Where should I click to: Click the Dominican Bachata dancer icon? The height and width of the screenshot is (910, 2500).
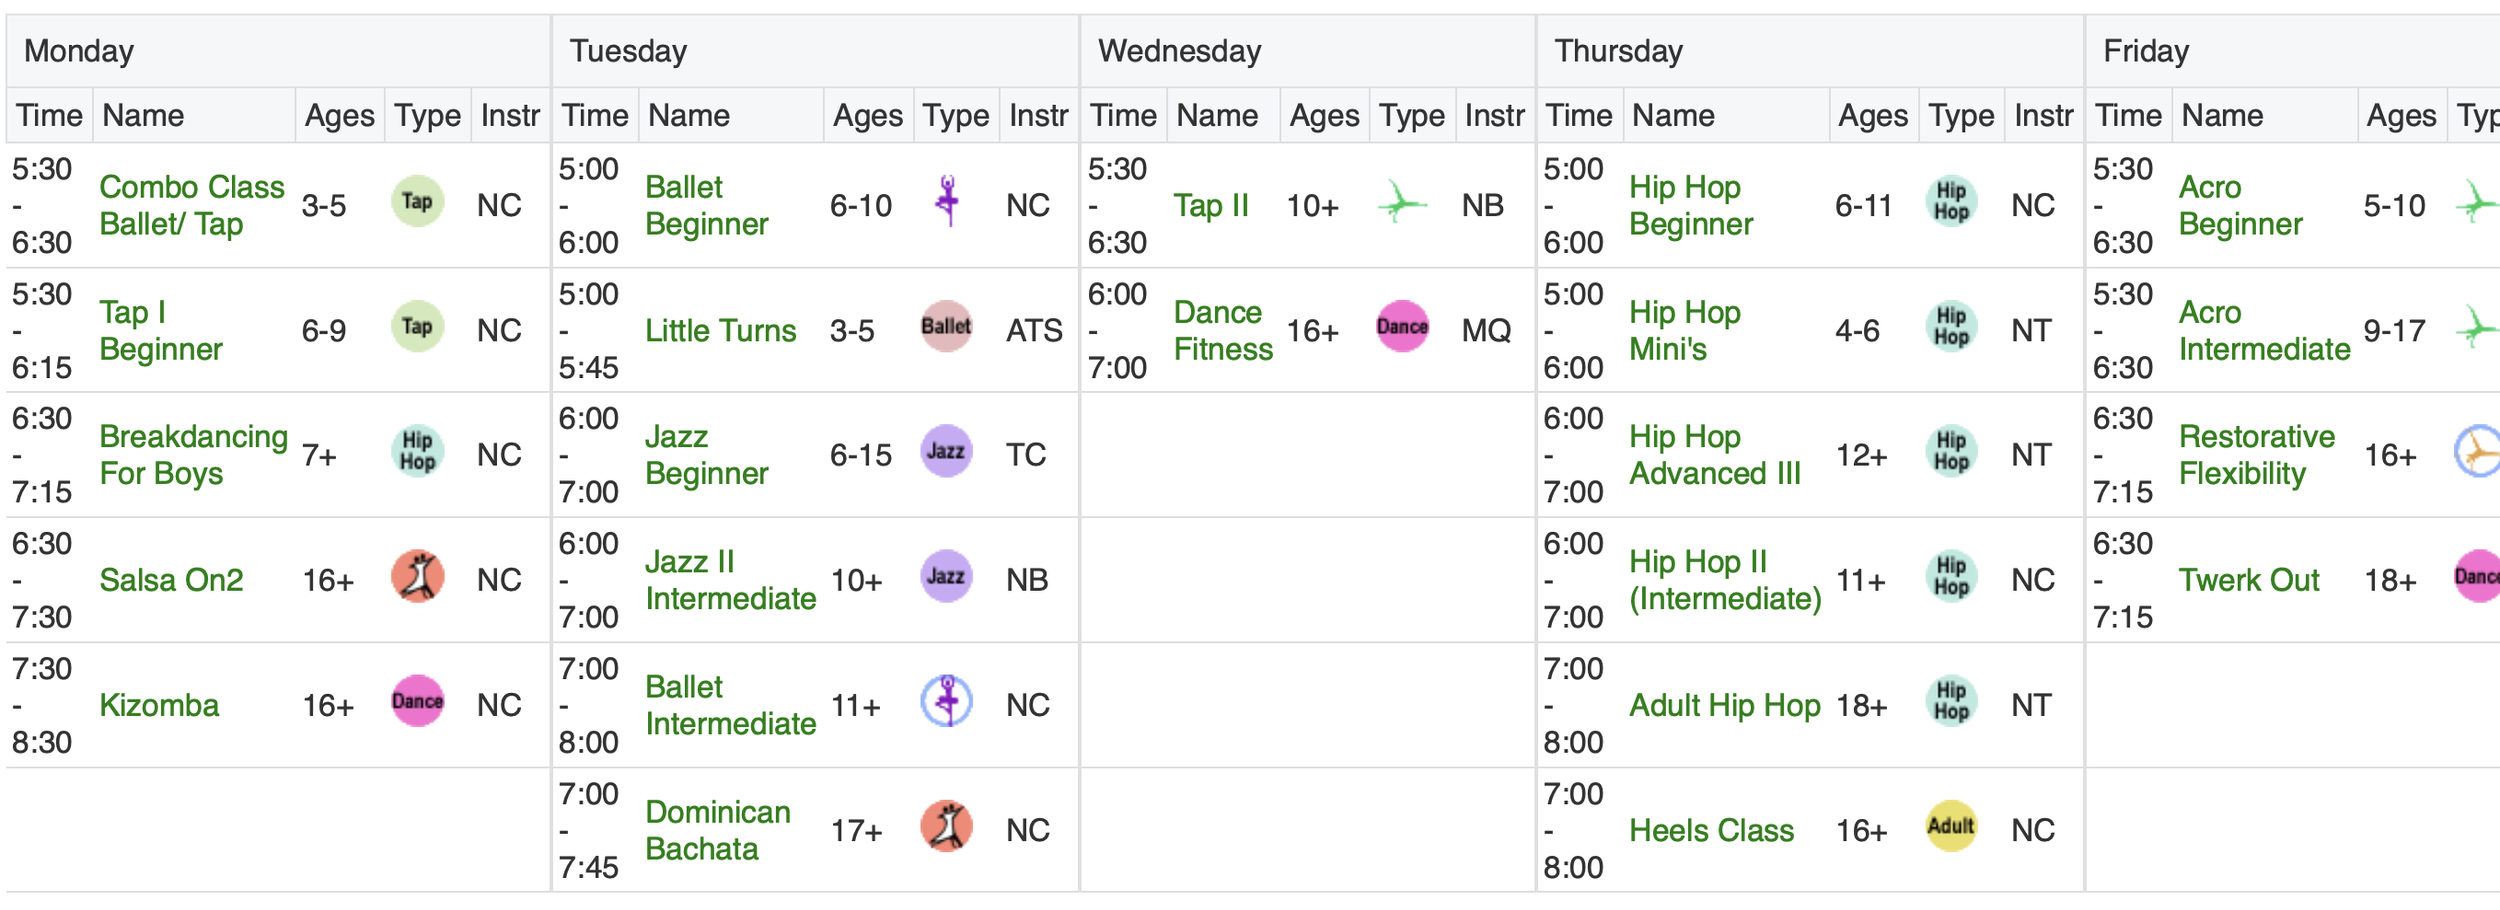pyautogui.click(x=946, y=827)
